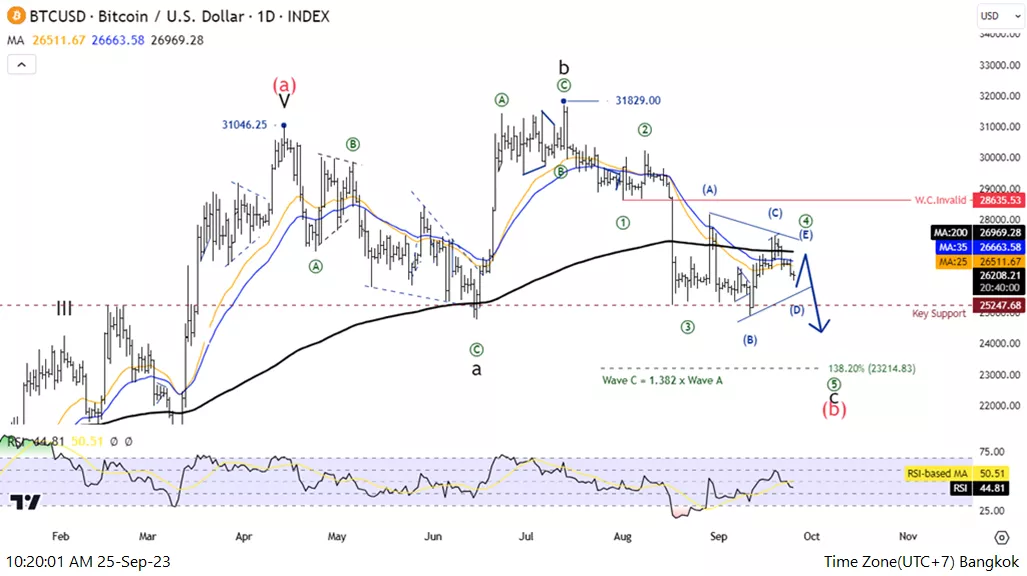Open the USD currency dropdown
The image size is (1027, 576).
point(1000,16)
